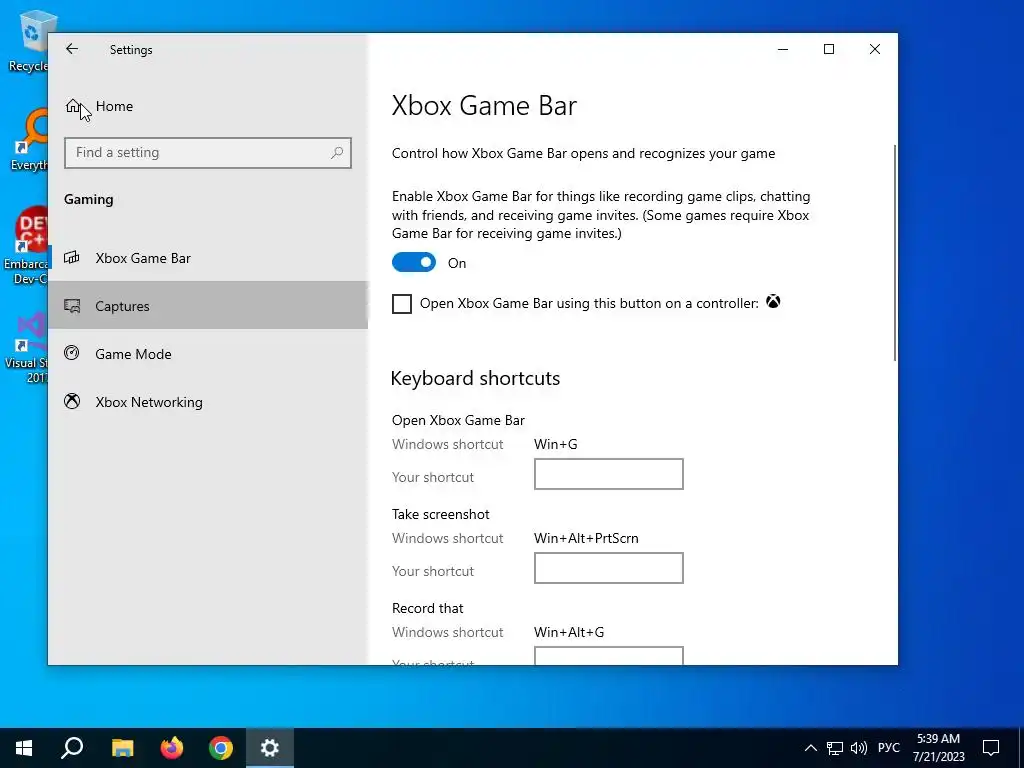Click Your shortcut field for Open Xbox Game Bar

point(609,474)
